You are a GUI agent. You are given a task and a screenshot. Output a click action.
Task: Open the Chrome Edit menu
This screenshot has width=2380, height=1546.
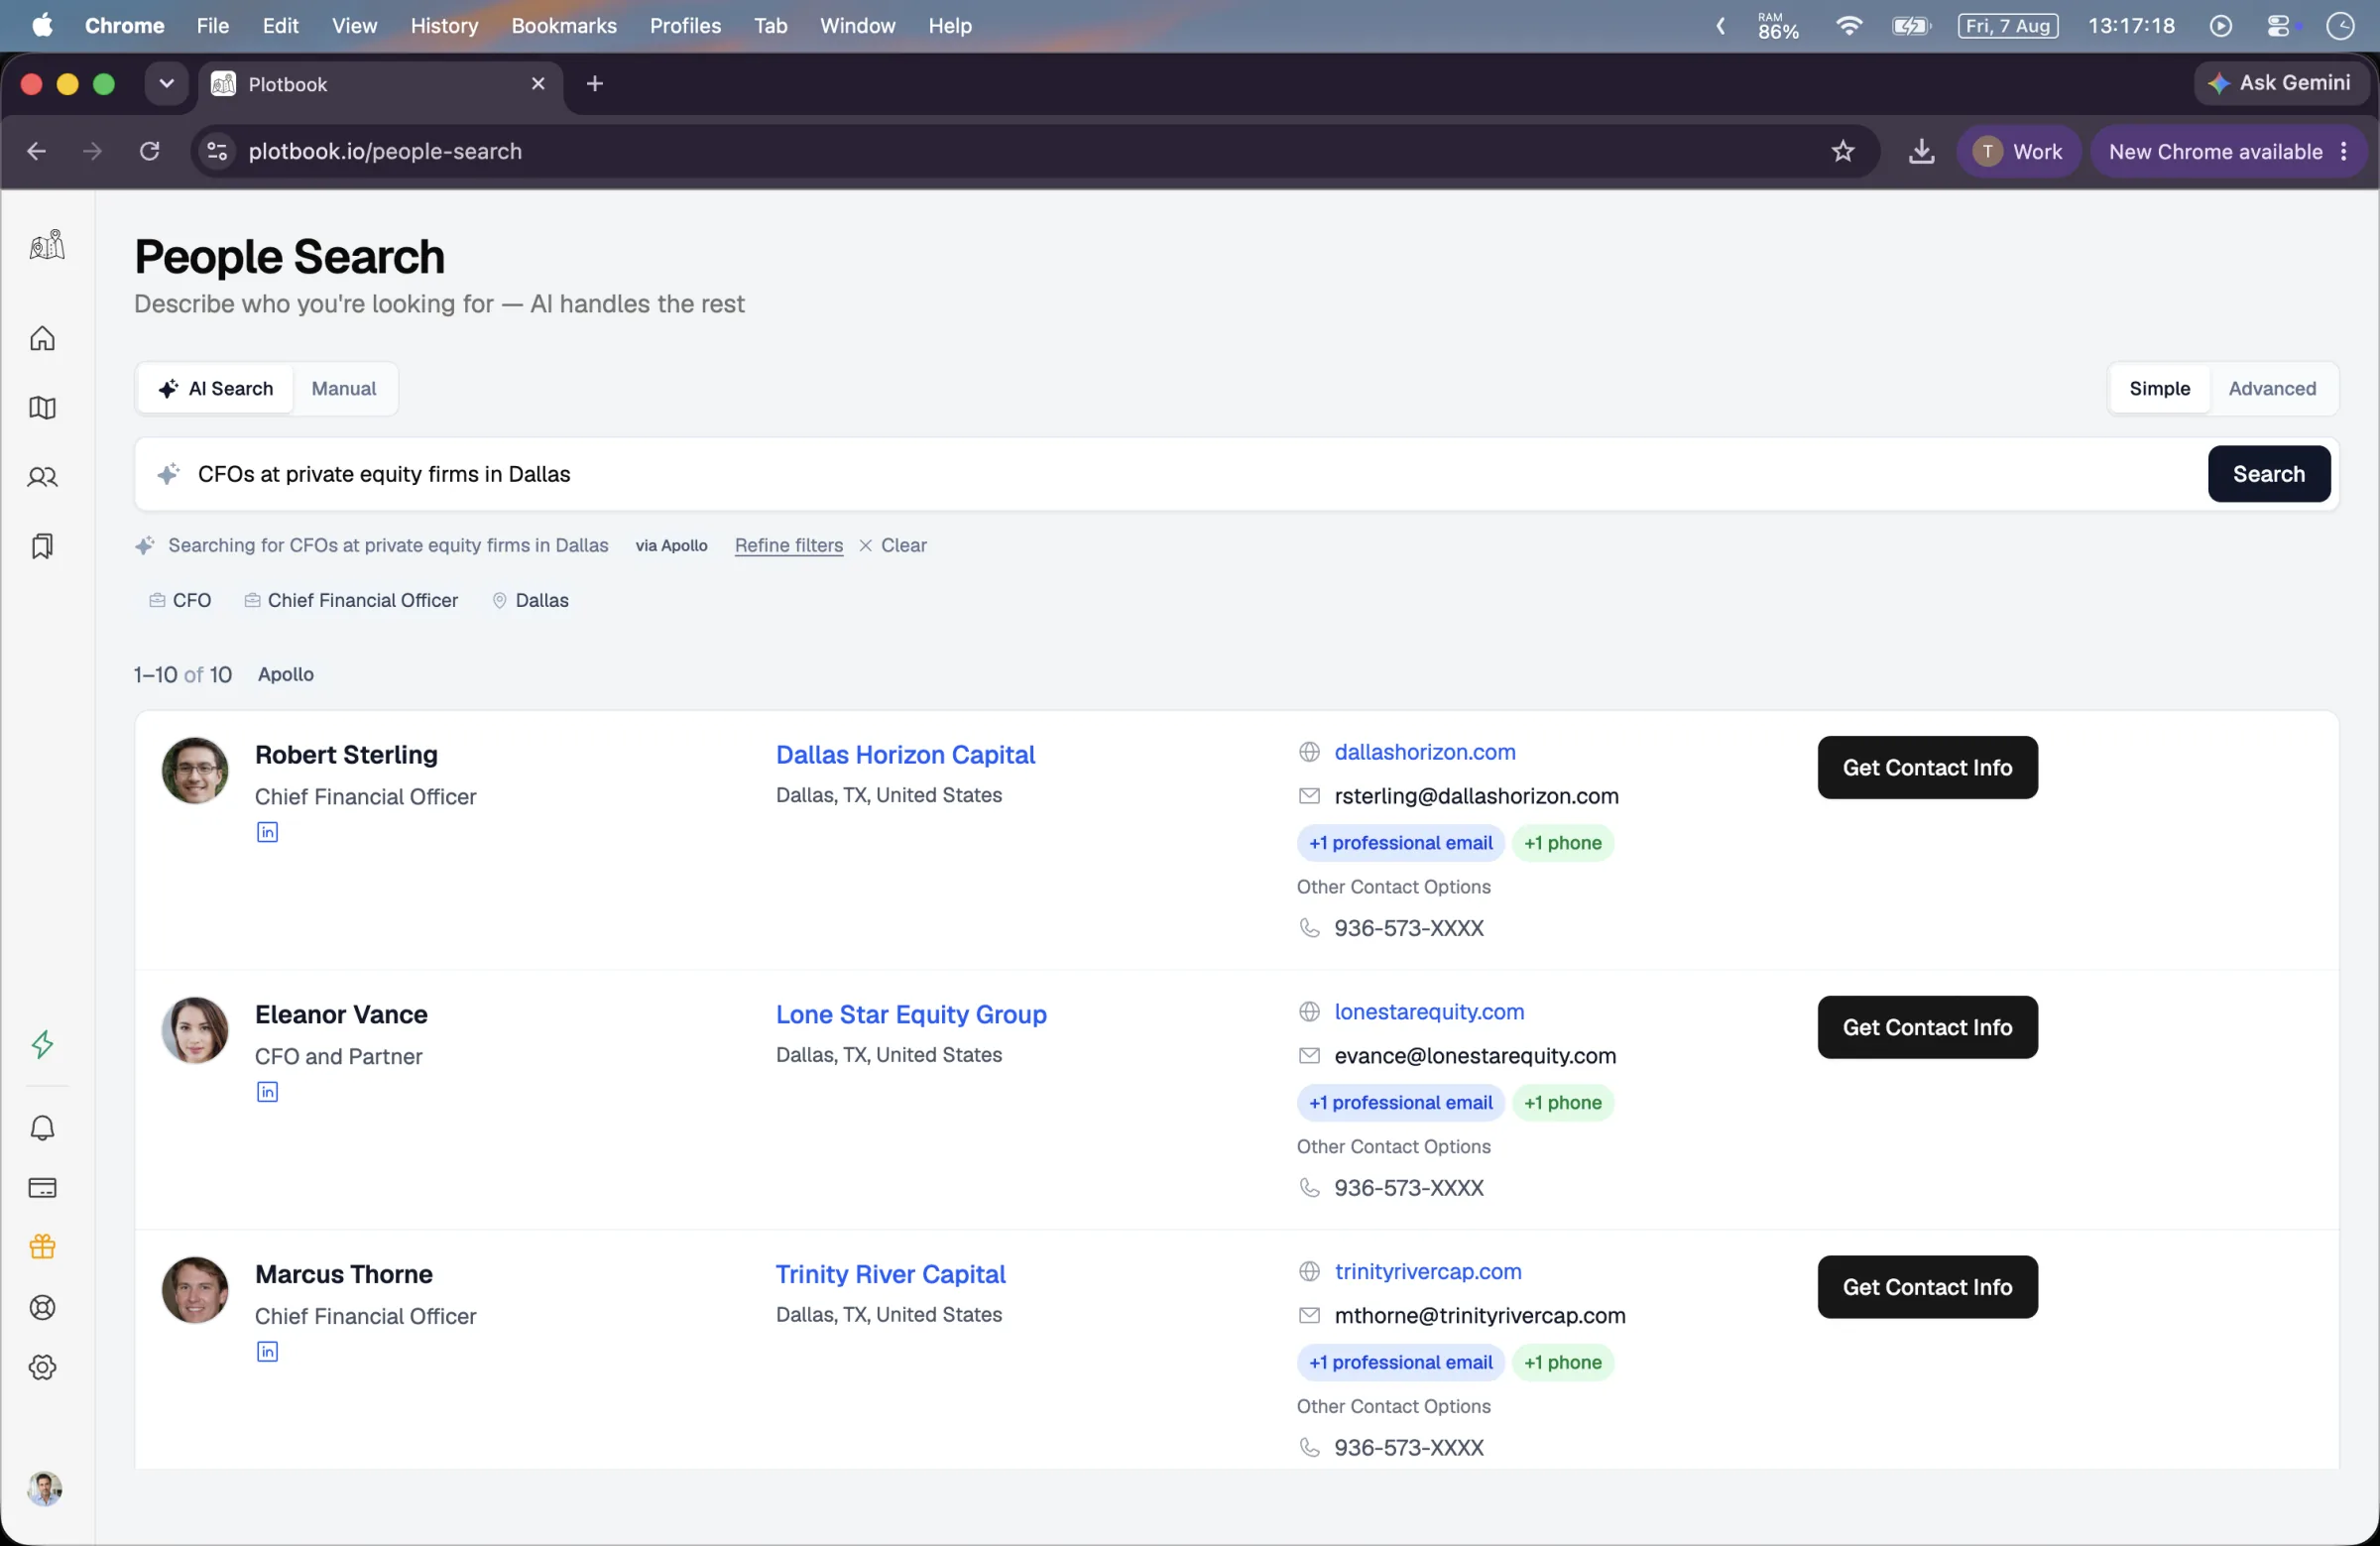(280, 26)
